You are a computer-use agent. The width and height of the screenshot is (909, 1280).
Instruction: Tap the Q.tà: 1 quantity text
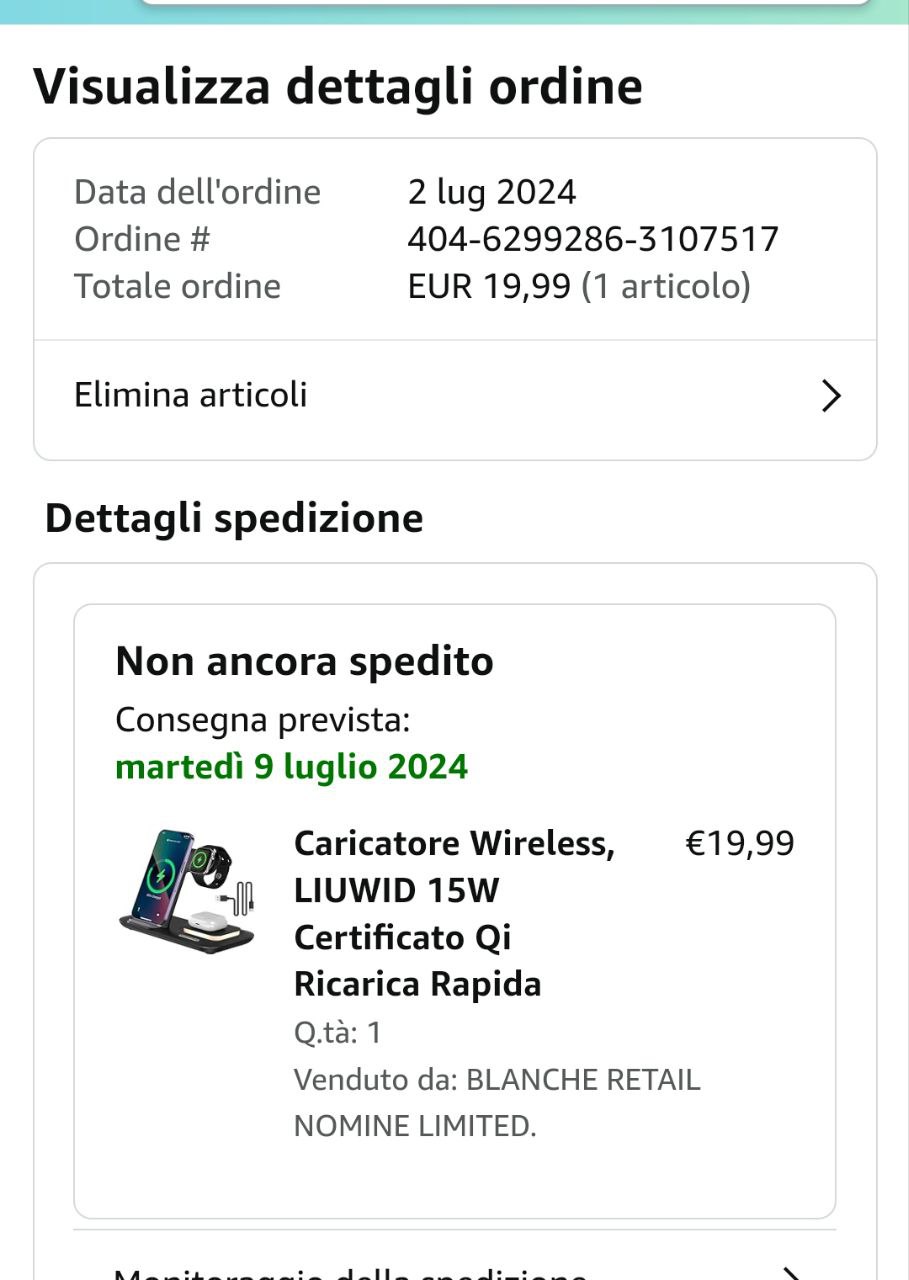(x=338, y=1032)
